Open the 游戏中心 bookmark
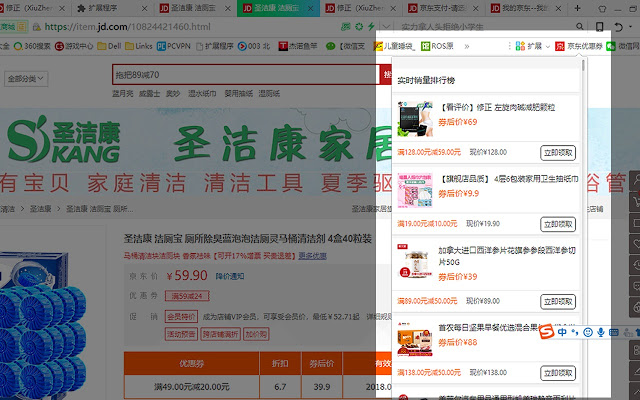 (74, 46)
